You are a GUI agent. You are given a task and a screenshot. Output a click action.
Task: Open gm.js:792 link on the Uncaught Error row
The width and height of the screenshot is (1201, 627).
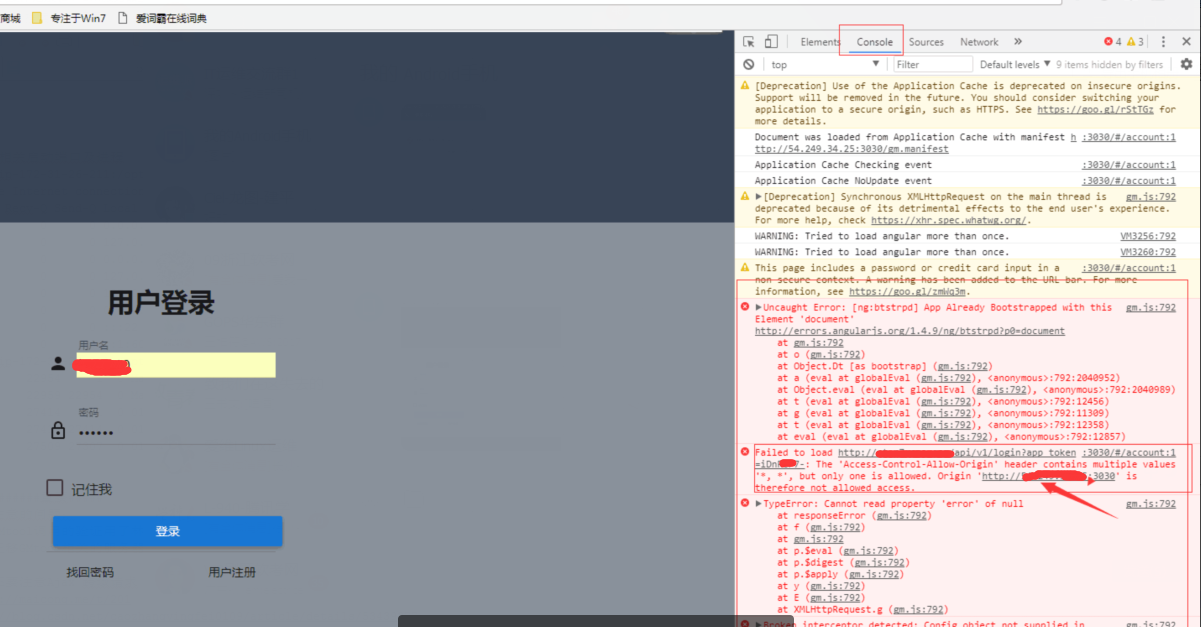coord(1151,307)
